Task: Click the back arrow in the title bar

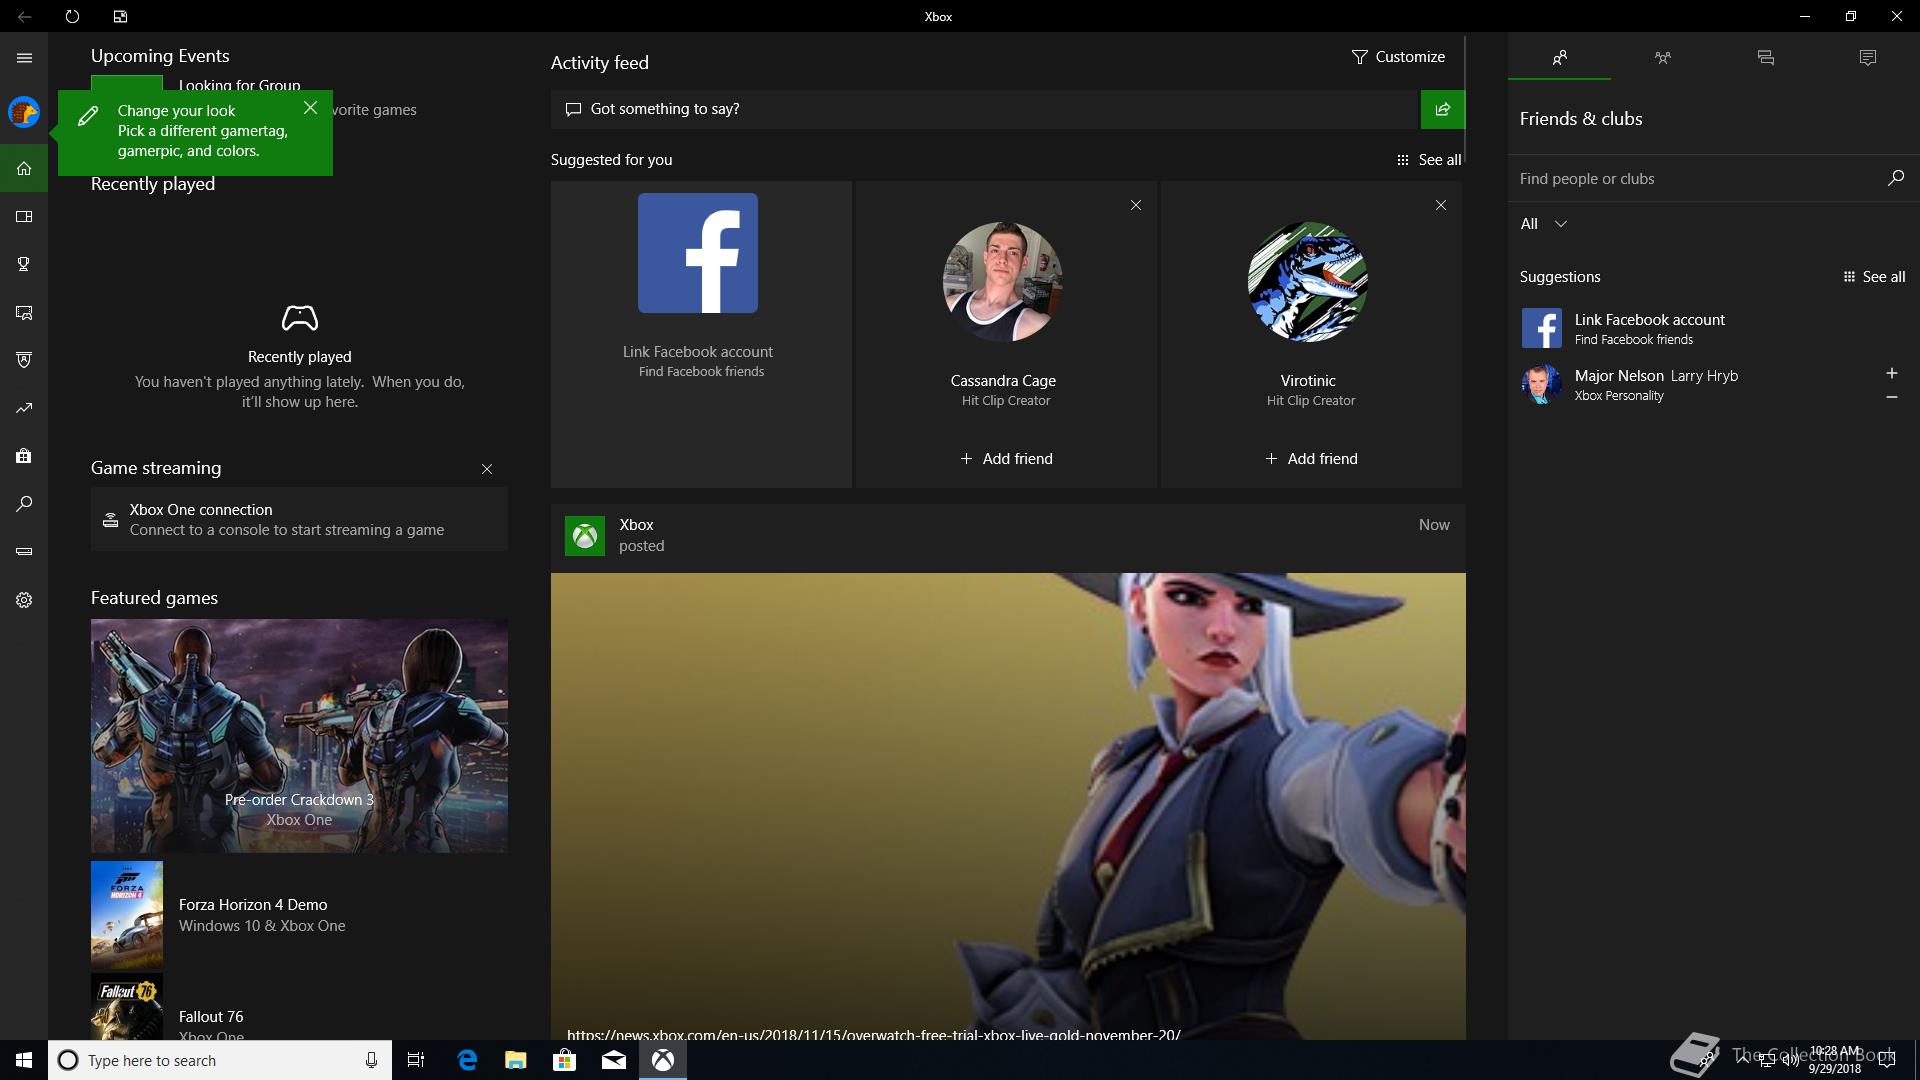Action: coord(24,16)
